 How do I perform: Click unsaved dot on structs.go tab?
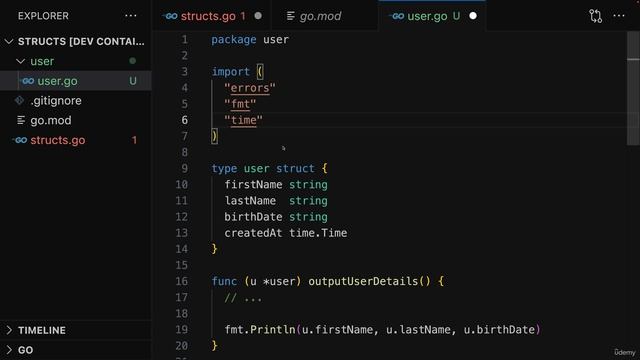click(258, 16)
